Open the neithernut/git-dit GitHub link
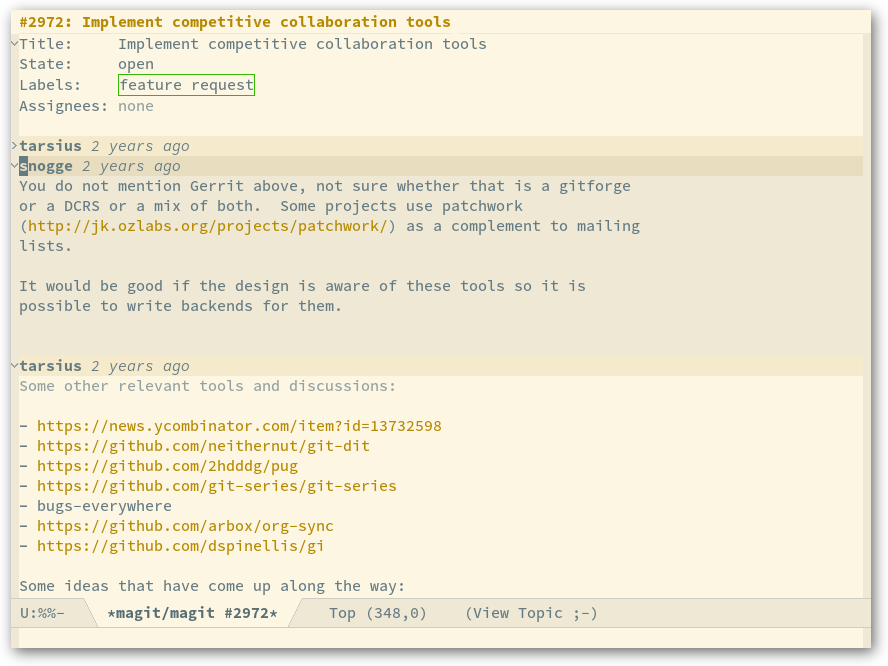The height and width of the screenshot is (666, 888). 203,446
